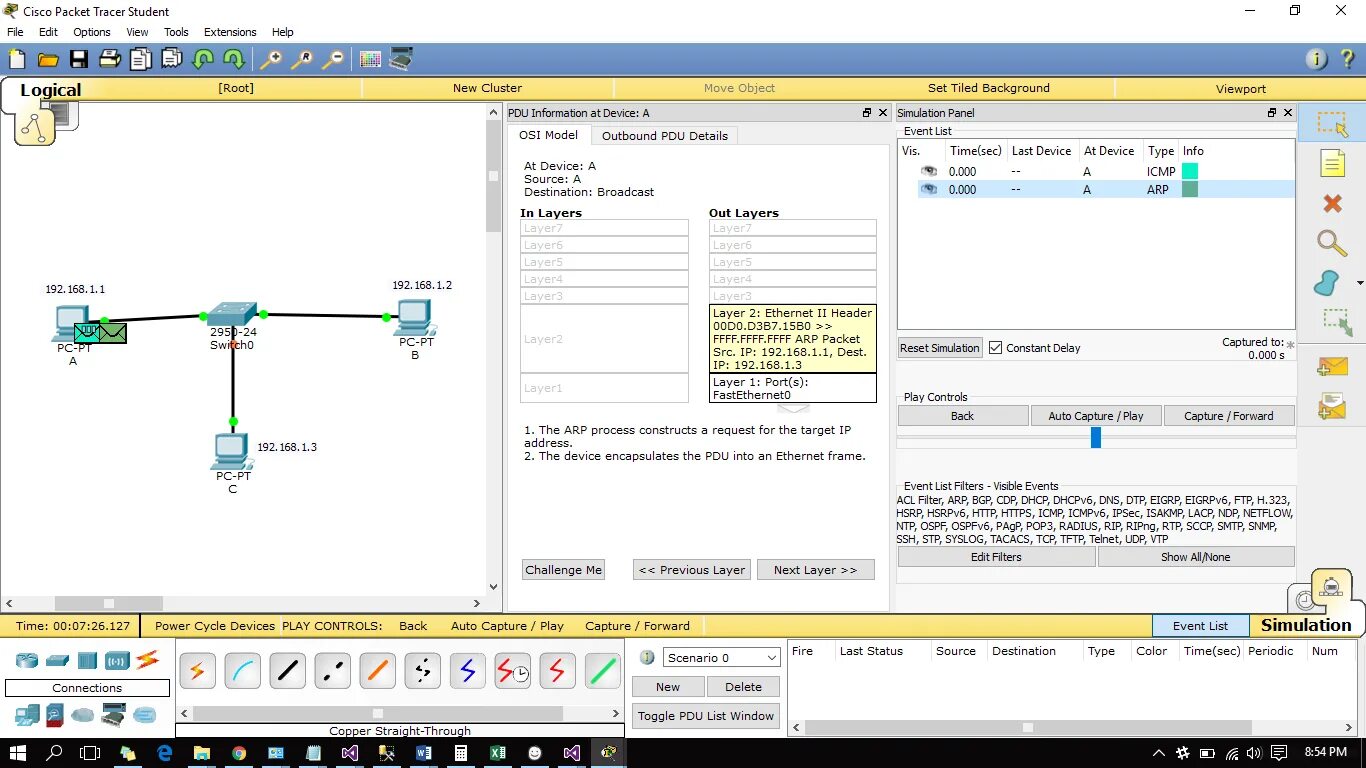Toggle the Constant Delay checkbox

tap(995, 348)
